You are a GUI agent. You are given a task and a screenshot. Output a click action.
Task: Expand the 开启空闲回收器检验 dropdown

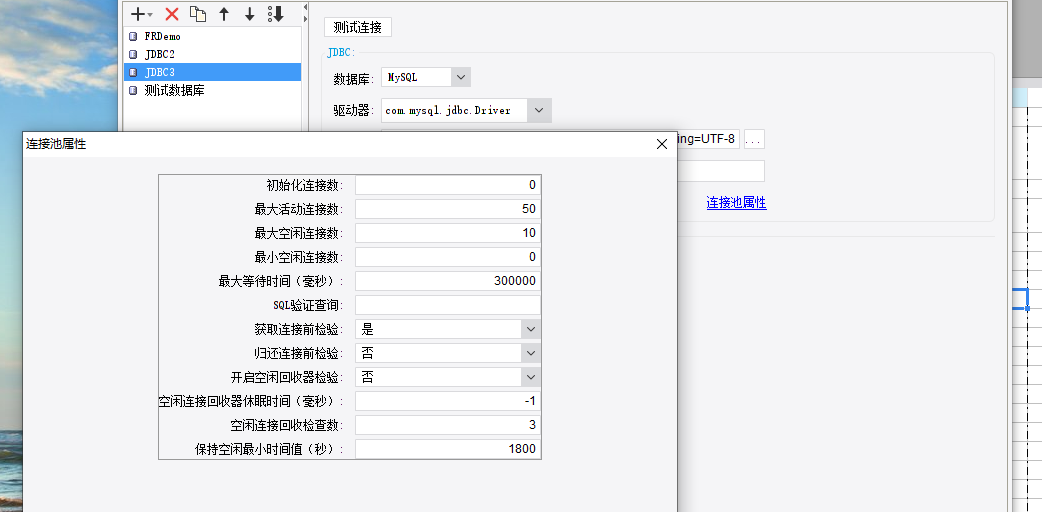[x=530, y=377]
